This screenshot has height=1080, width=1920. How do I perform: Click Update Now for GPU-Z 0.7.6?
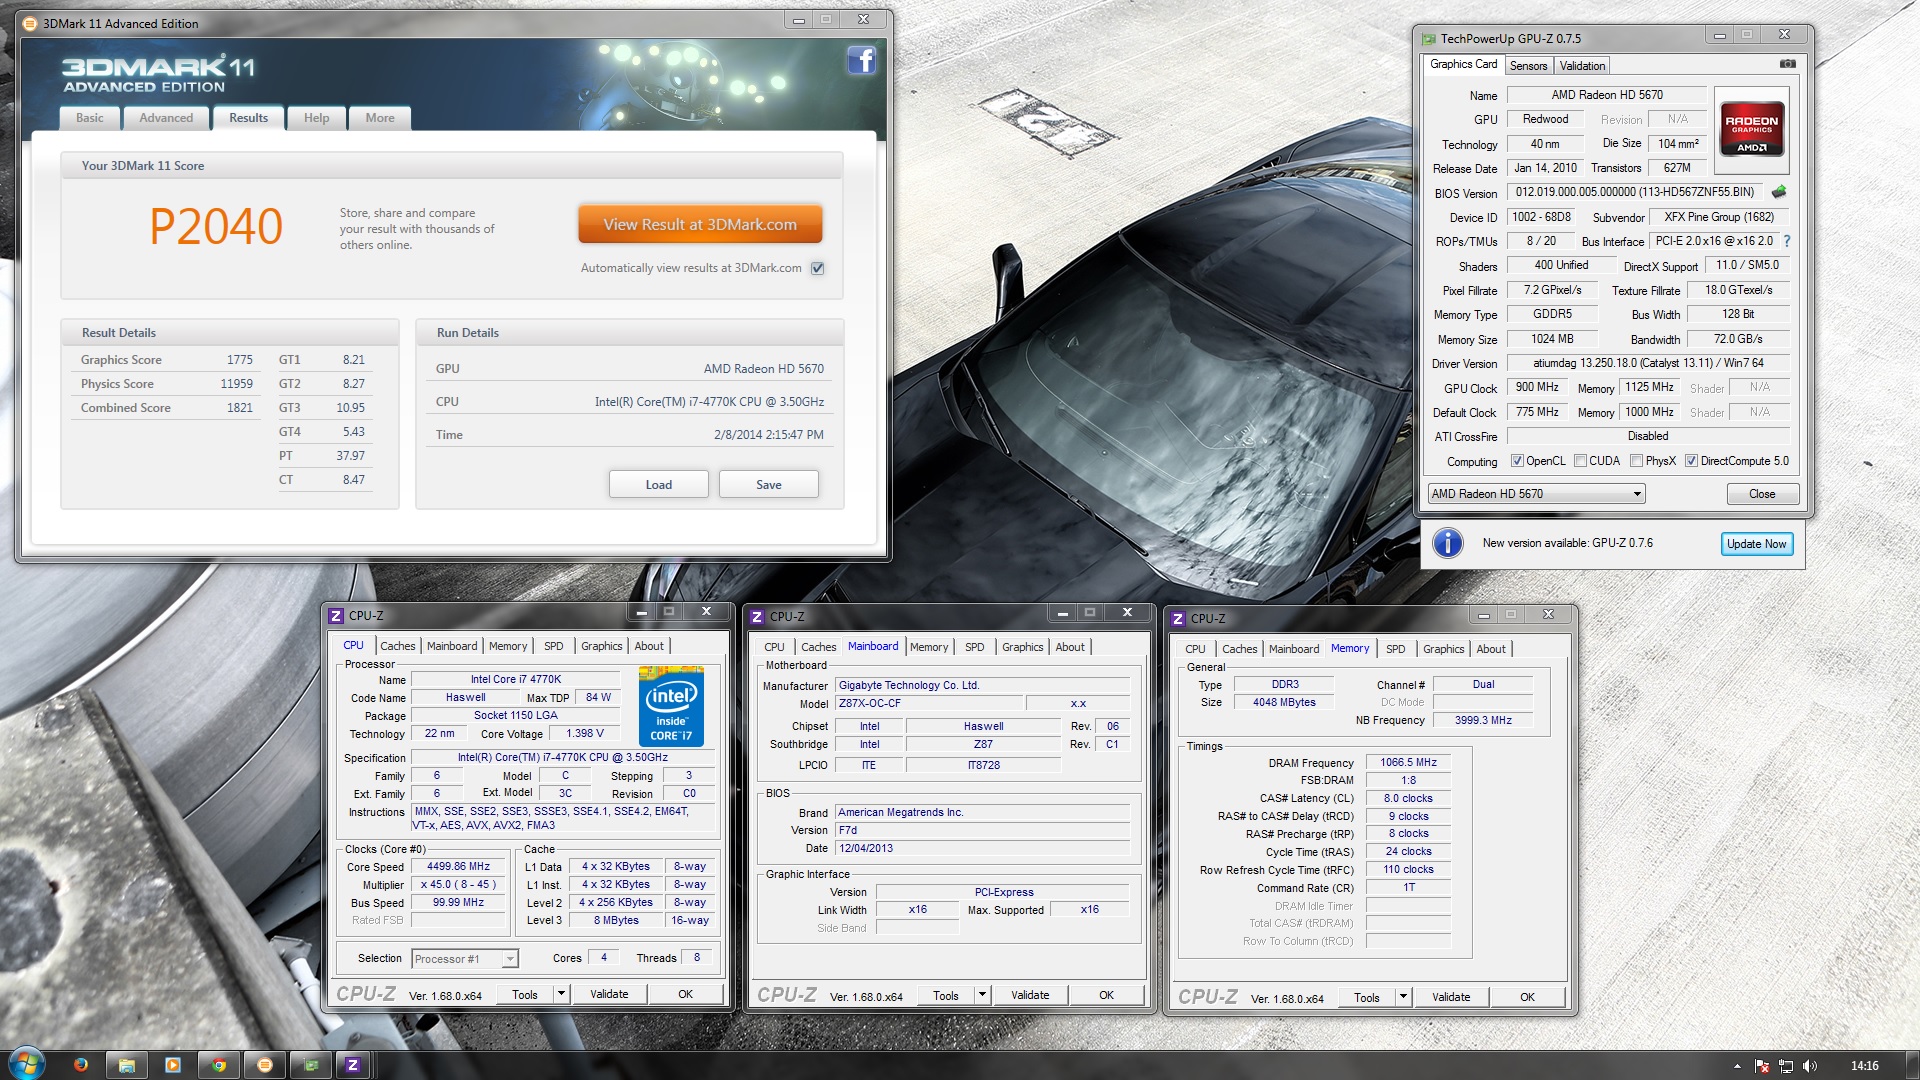(x=1756, y=544)
